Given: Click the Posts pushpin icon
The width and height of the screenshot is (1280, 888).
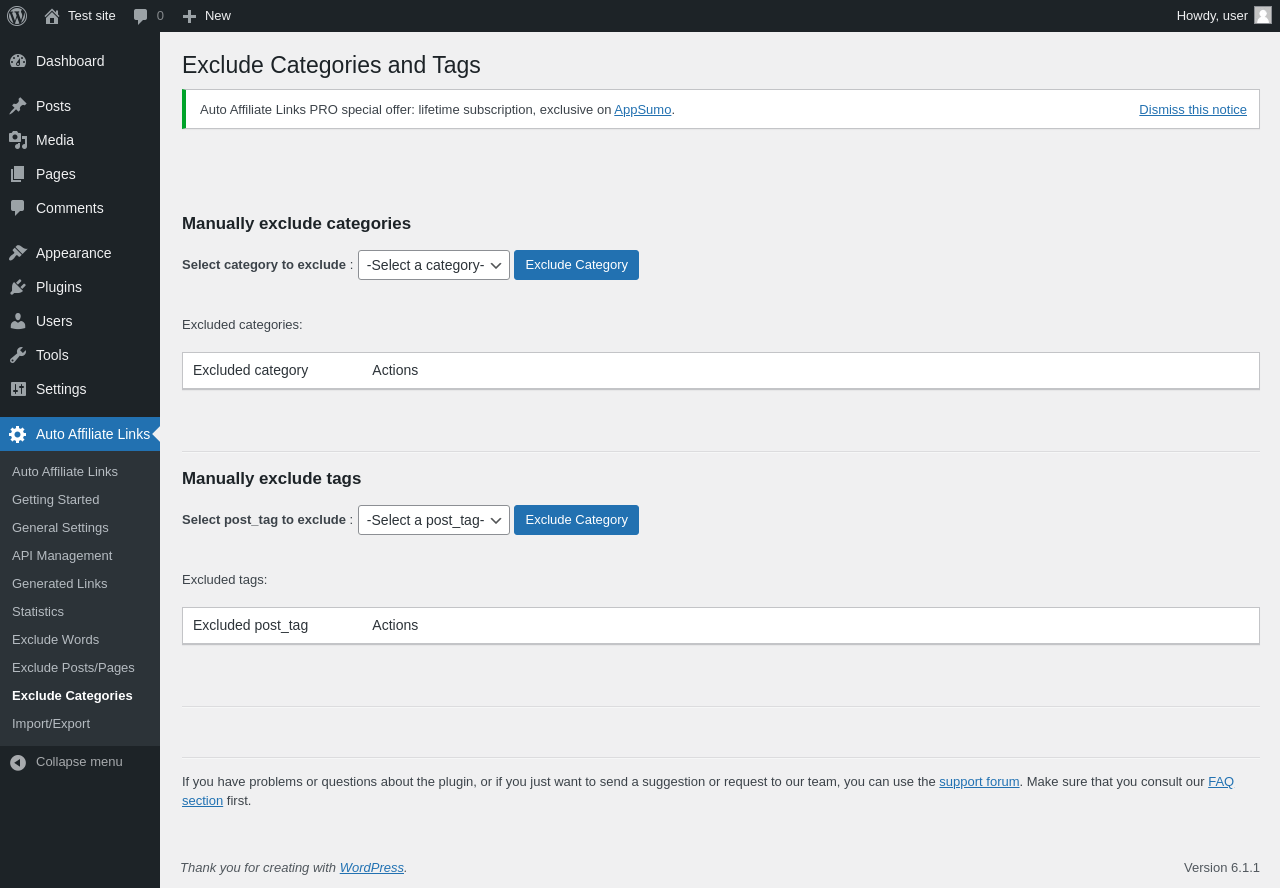Looking at the screenshot, I should [x=18, y=106].
